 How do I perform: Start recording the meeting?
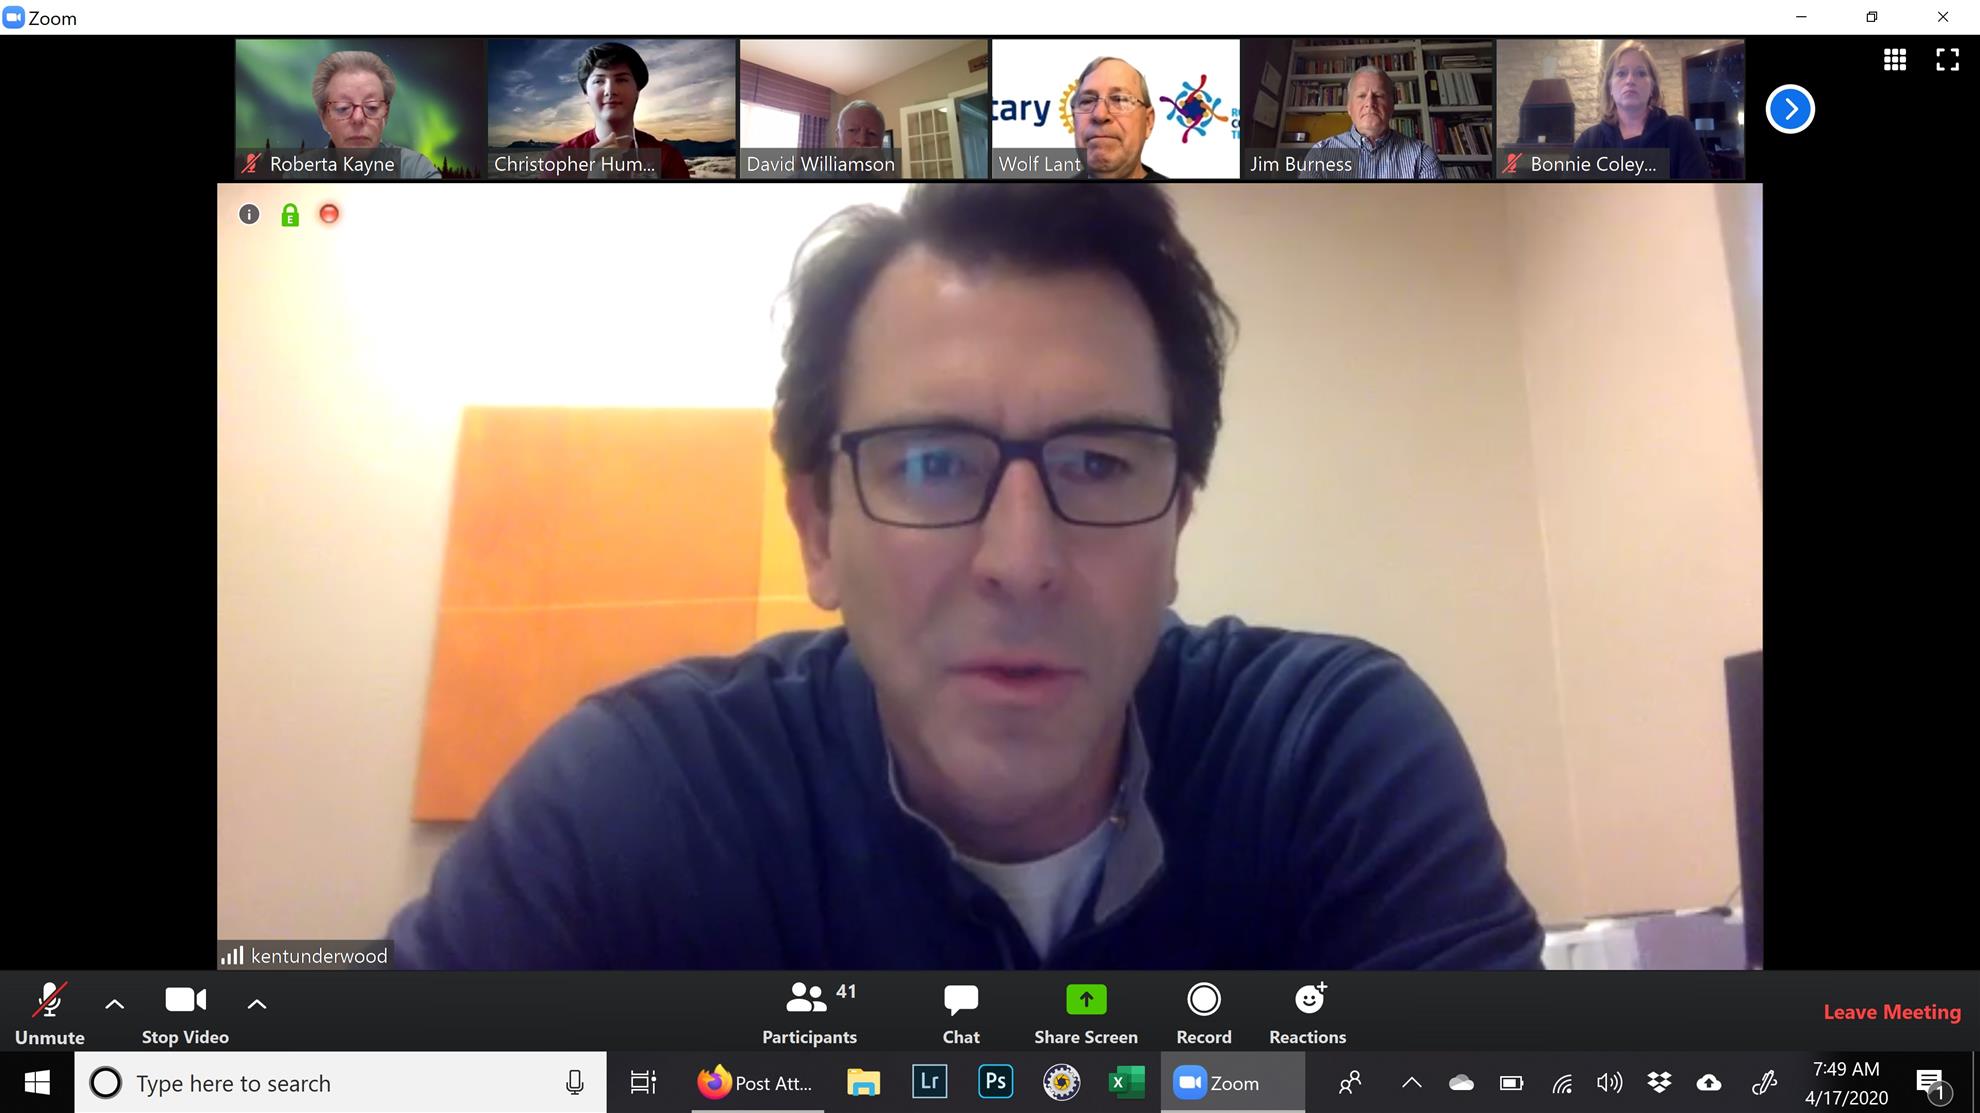(x=1203, y=1012)
